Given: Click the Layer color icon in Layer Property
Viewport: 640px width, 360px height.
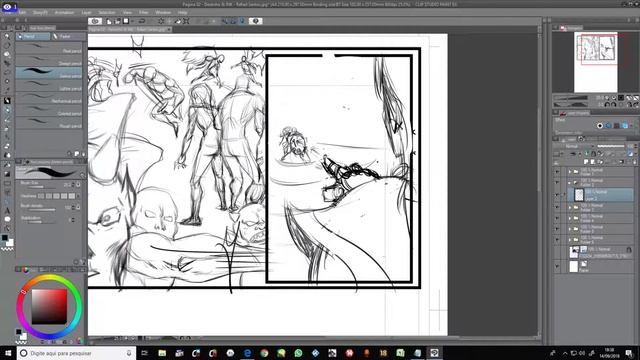Looking at the screenshot, I should [624, 126].
